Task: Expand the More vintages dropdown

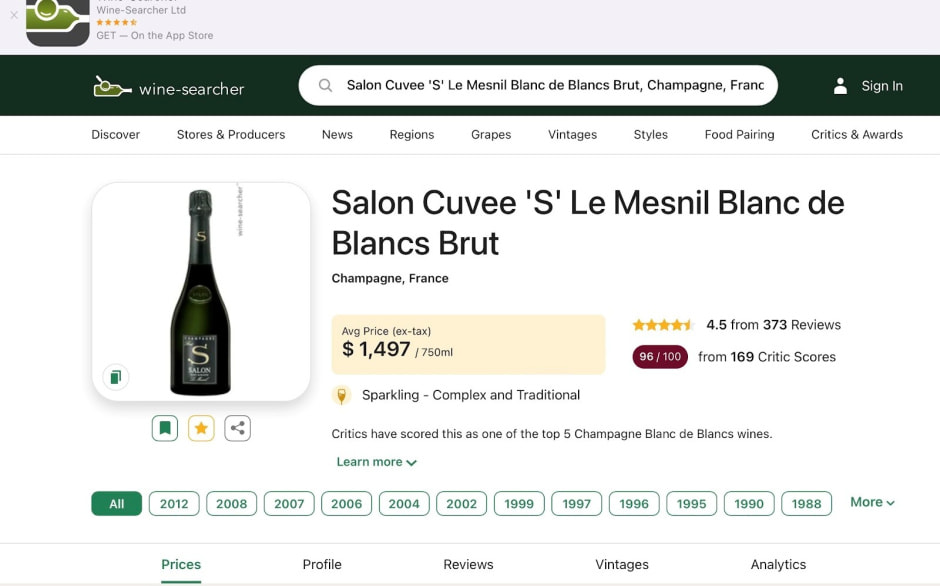Action: point(872,502)
